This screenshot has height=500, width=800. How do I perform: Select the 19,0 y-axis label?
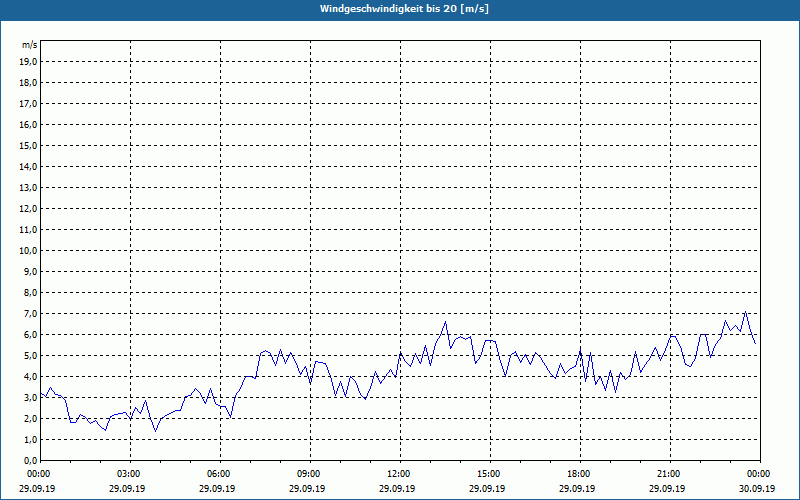29,62
